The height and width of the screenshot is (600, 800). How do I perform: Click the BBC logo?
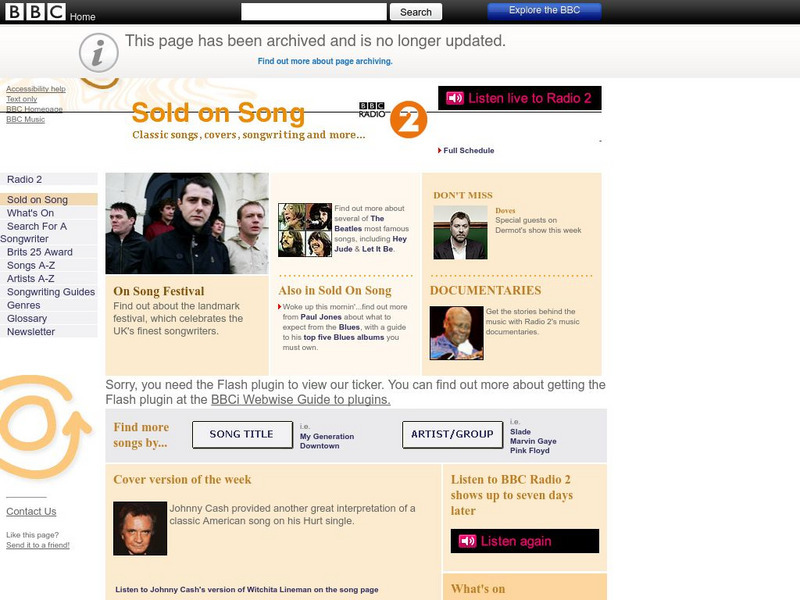[35, 11]
